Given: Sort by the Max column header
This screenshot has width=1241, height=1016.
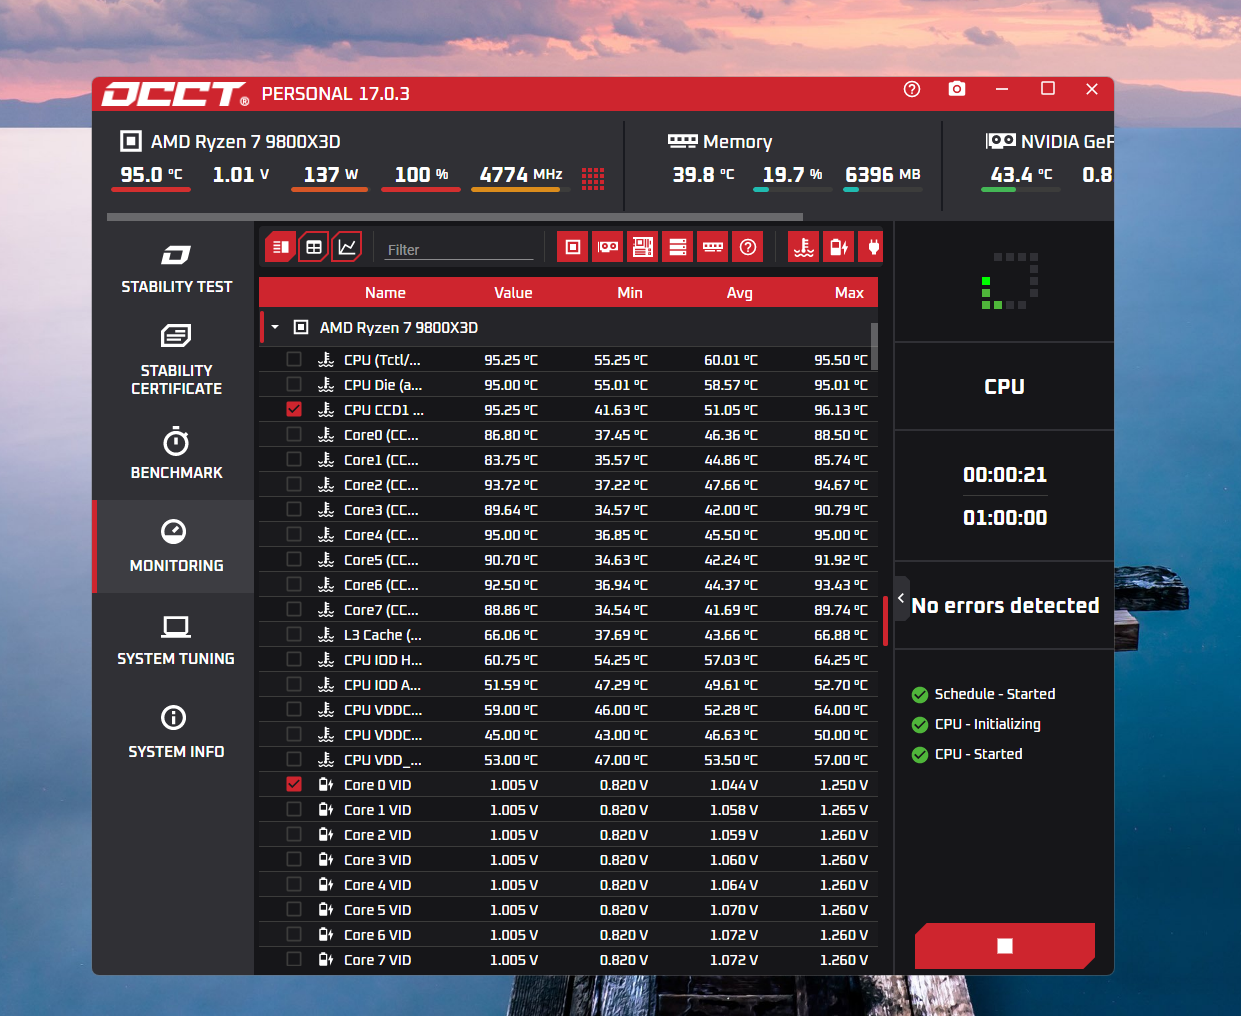Looking at the screenshot, I should tap(849, 293).
